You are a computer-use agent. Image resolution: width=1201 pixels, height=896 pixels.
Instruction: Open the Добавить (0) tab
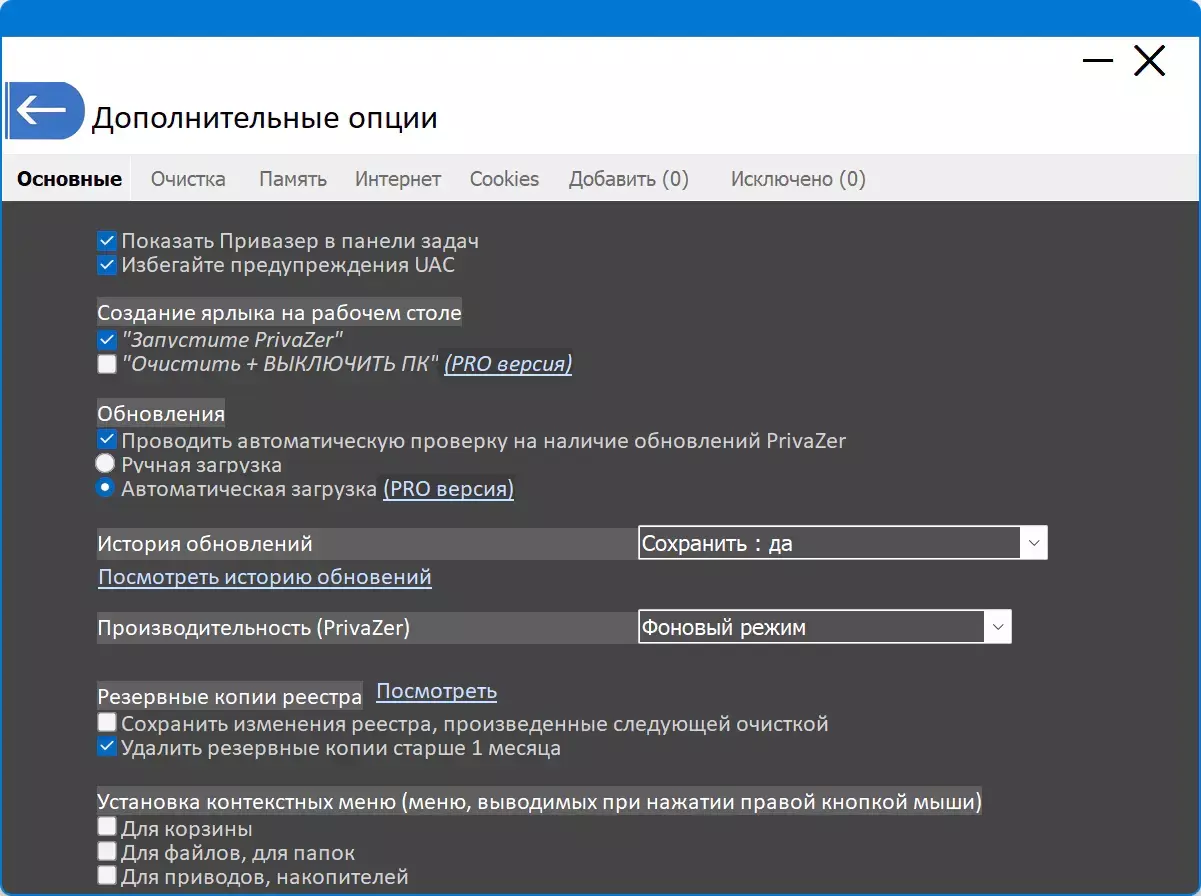628,178
